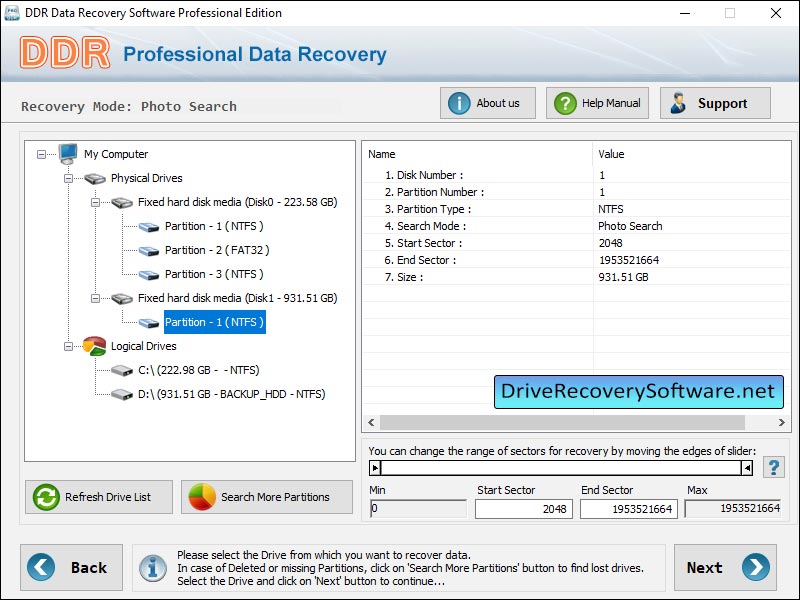The image size is (800, 600).
Task: Click the details table horizontal scrollbar
Action: [562, 422]
